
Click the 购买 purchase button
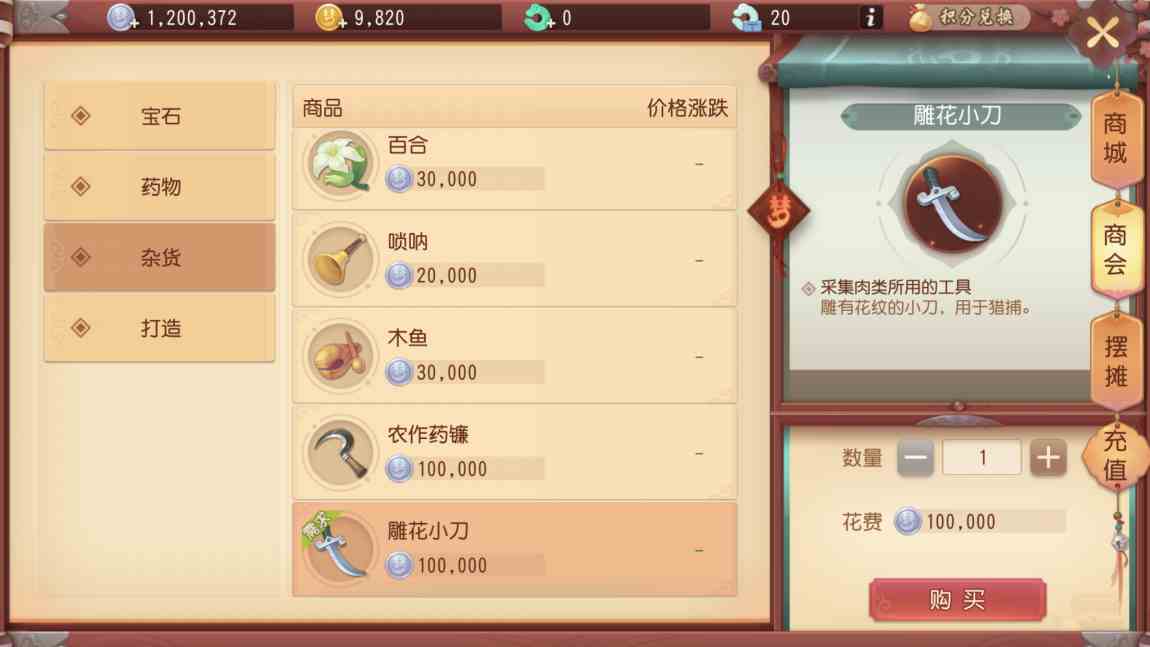tap(957, 599)
